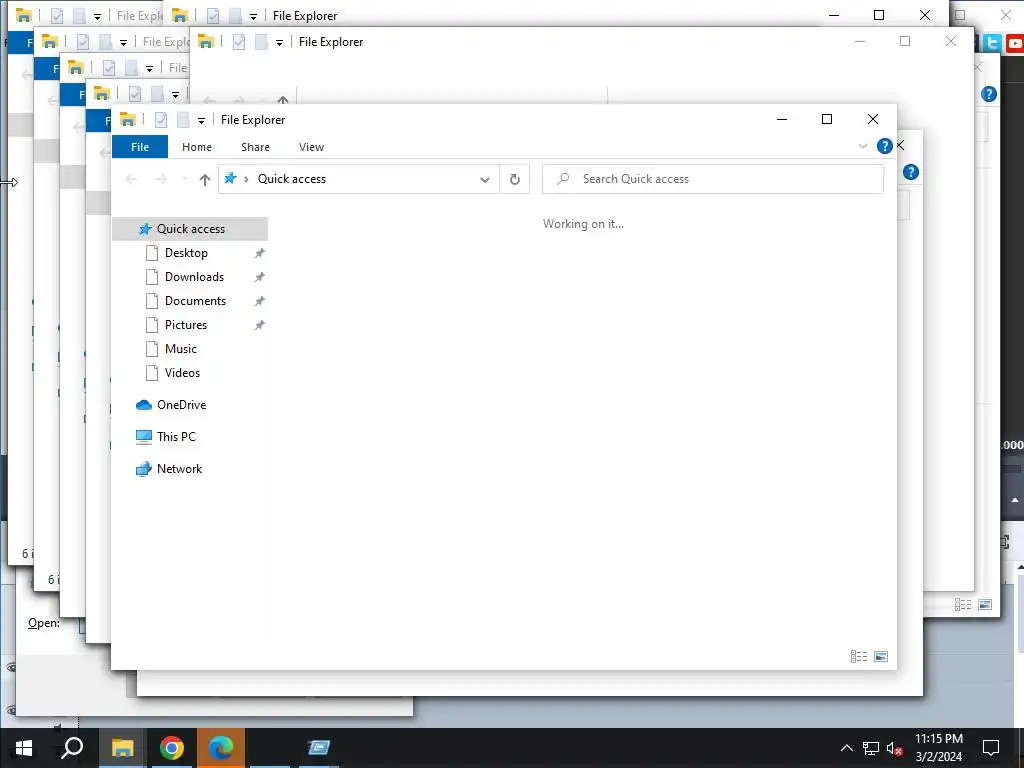This screenshot has width=1024, height=768.
Task: Click the 'Open:' label in the Run dialog behind
Action: click(x=44, y=623)
